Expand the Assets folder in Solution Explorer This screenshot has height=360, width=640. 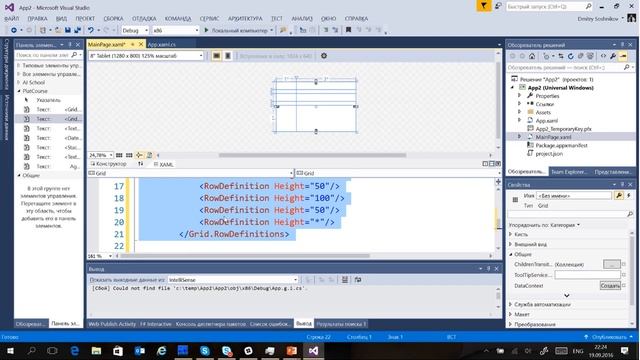coord(520,112)
